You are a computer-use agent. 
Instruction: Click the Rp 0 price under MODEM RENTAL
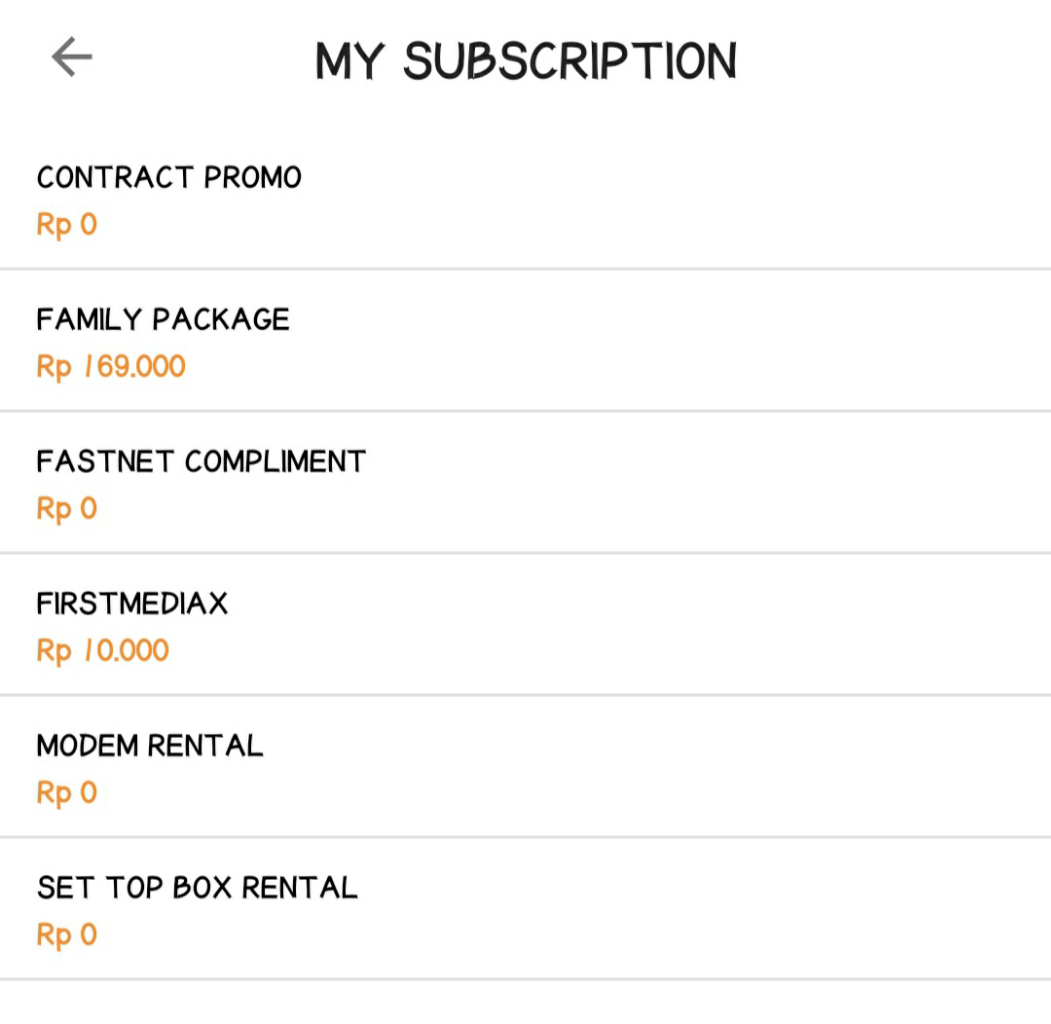coord(67,792)
